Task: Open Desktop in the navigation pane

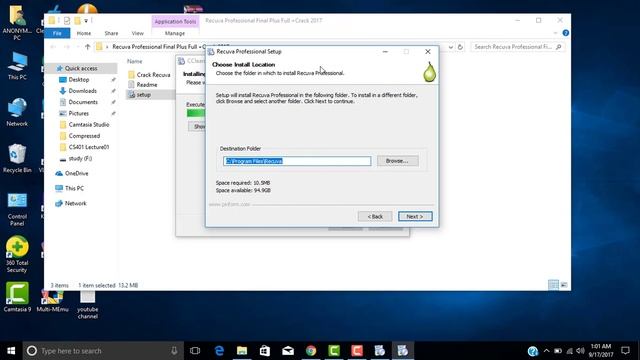Action: click(79, 80)
